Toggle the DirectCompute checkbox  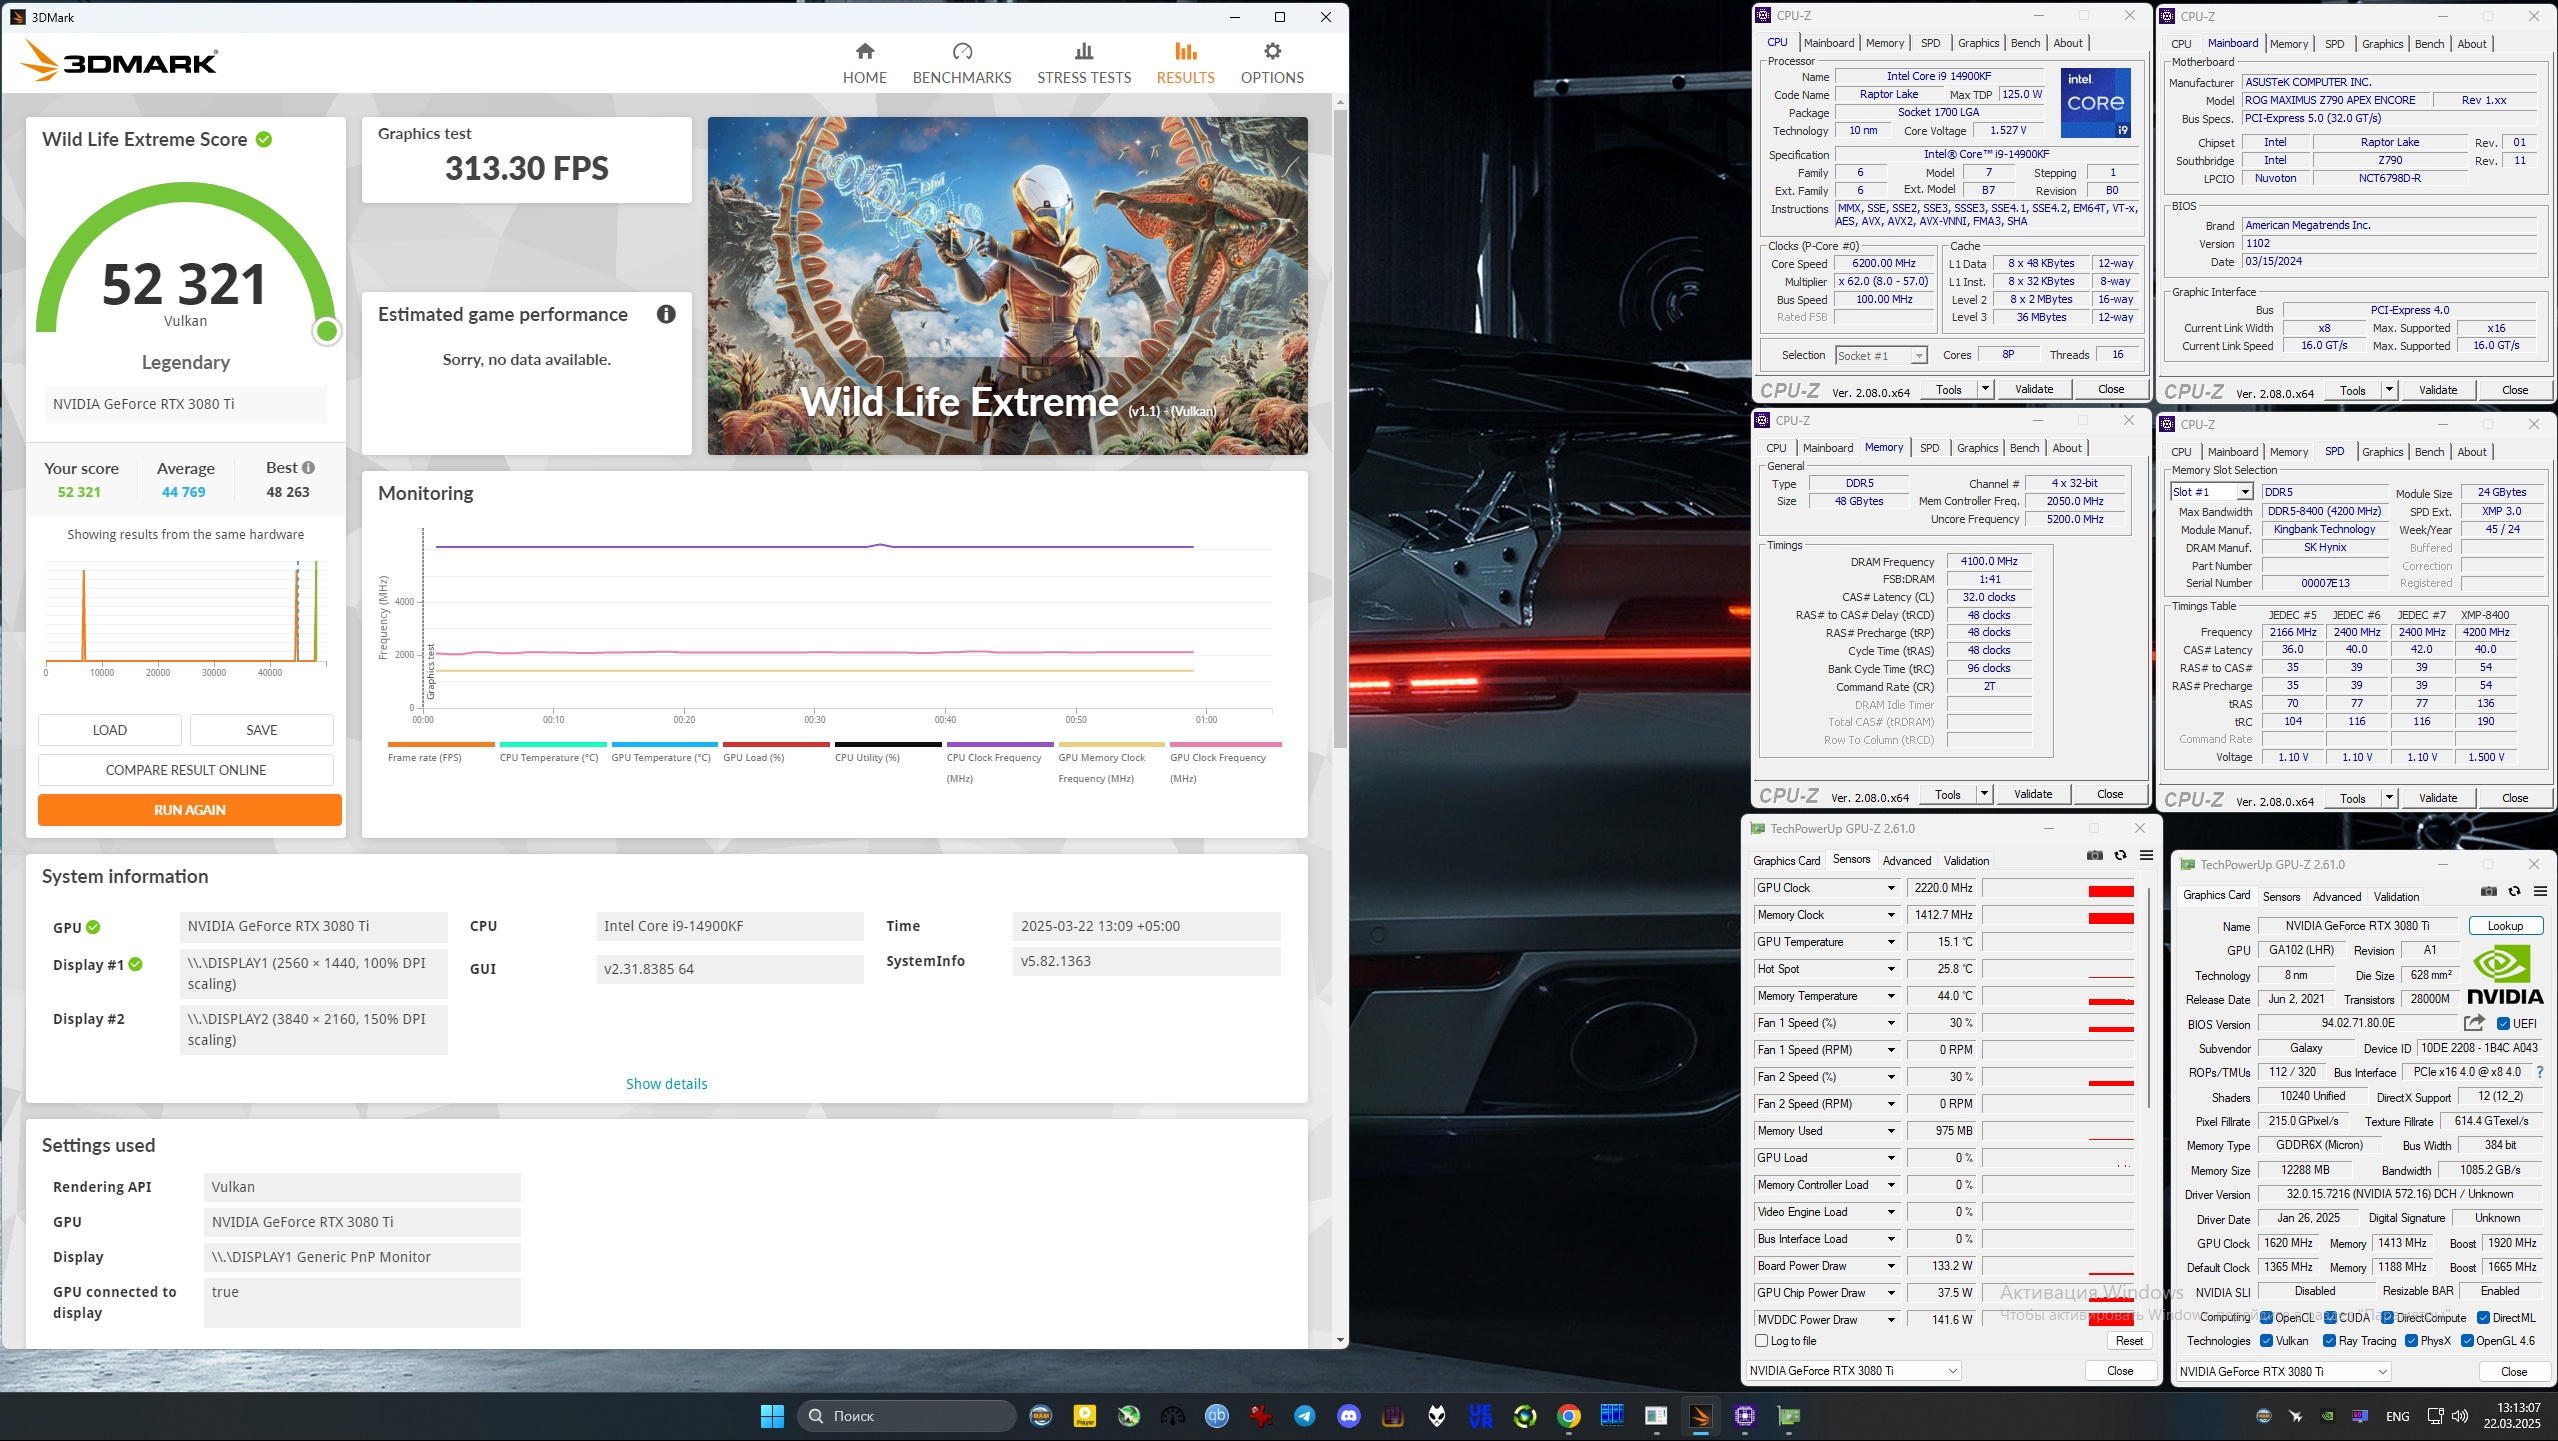click(x=2388, y=1317)
